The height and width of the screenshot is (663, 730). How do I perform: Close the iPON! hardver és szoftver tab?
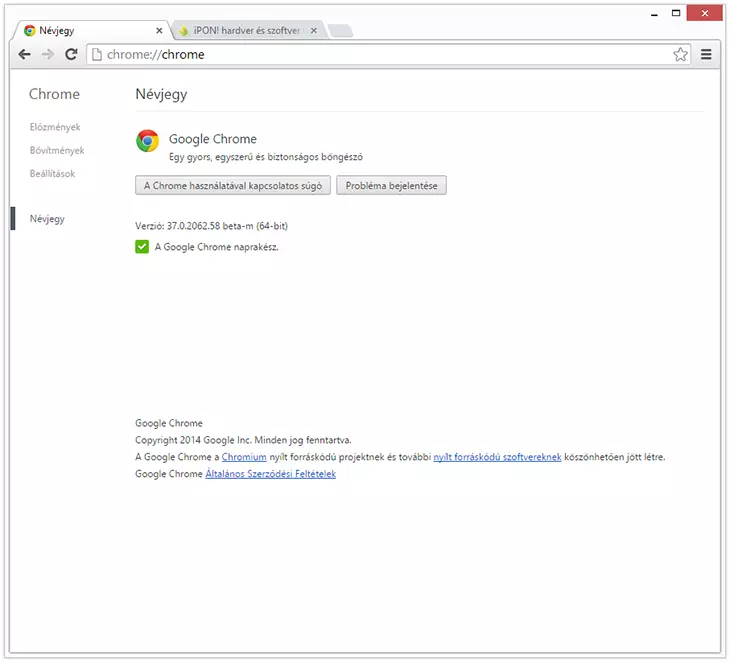pyautogui.click(x=314, y=30)
